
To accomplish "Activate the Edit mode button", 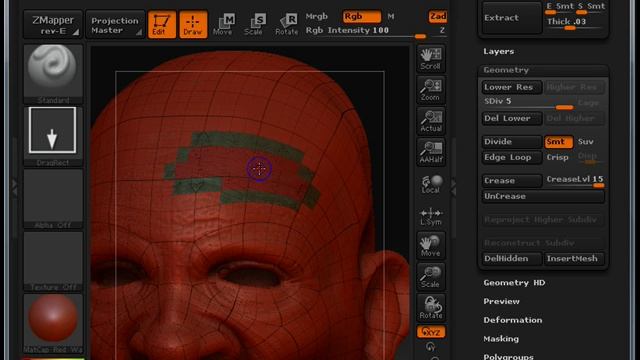I will [x=162, y=24].
